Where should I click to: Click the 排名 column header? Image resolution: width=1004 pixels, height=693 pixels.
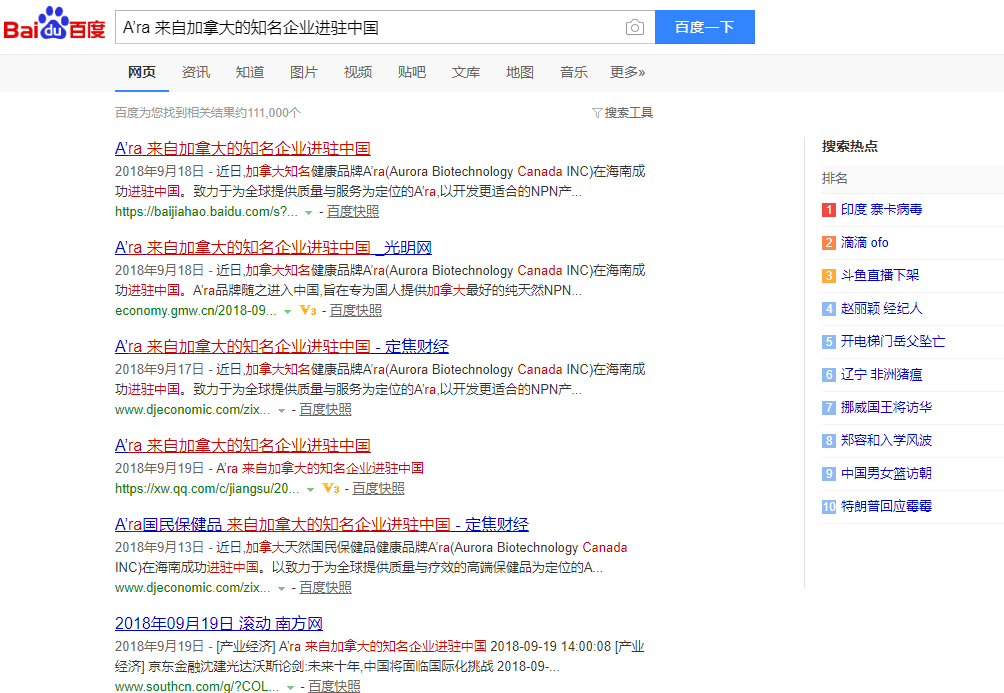(834, 179)
